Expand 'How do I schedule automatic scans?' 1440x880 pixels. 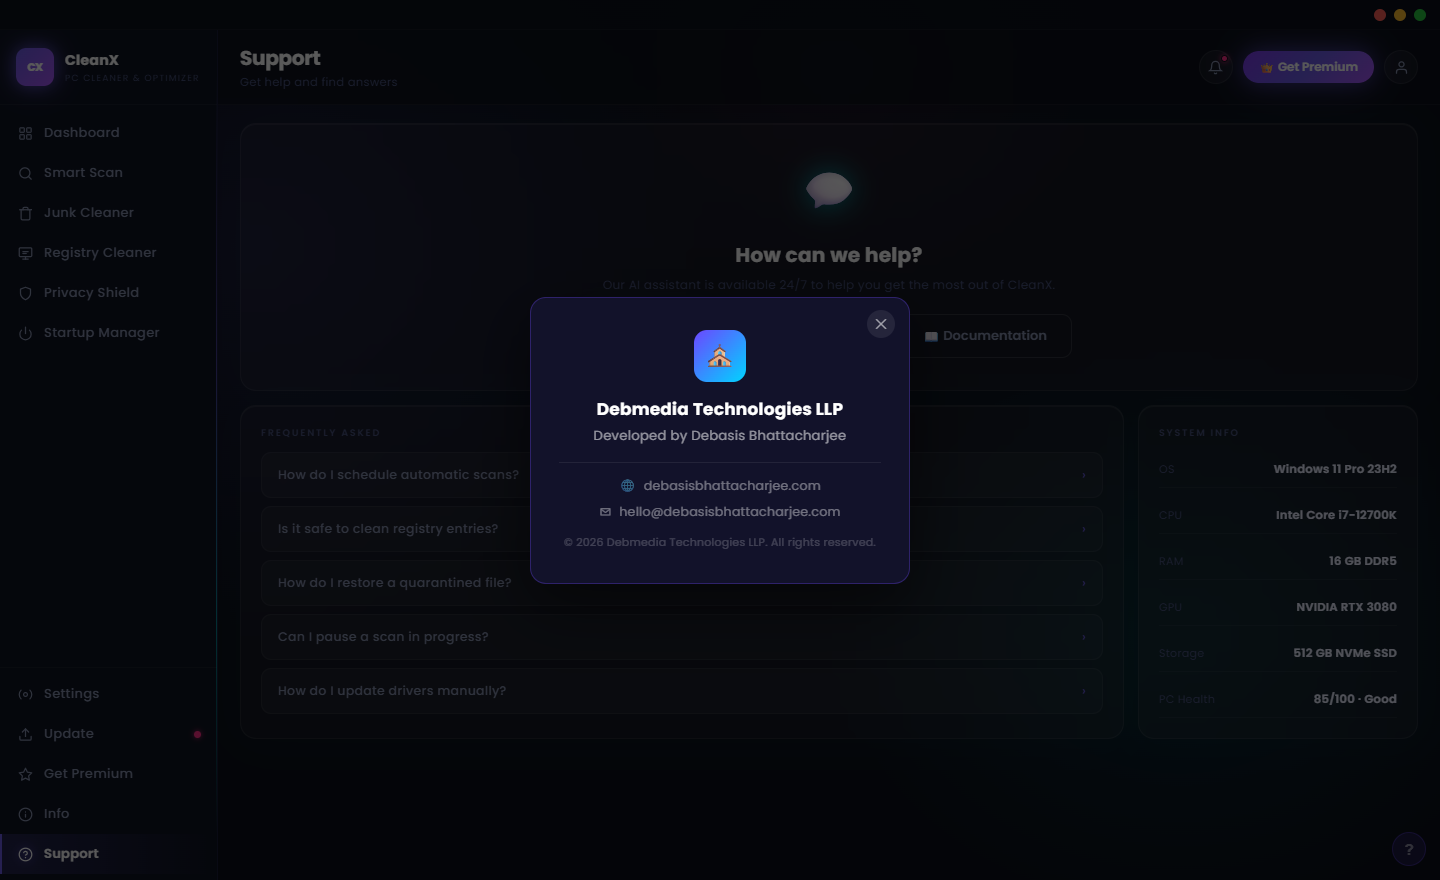click(682, 475)
